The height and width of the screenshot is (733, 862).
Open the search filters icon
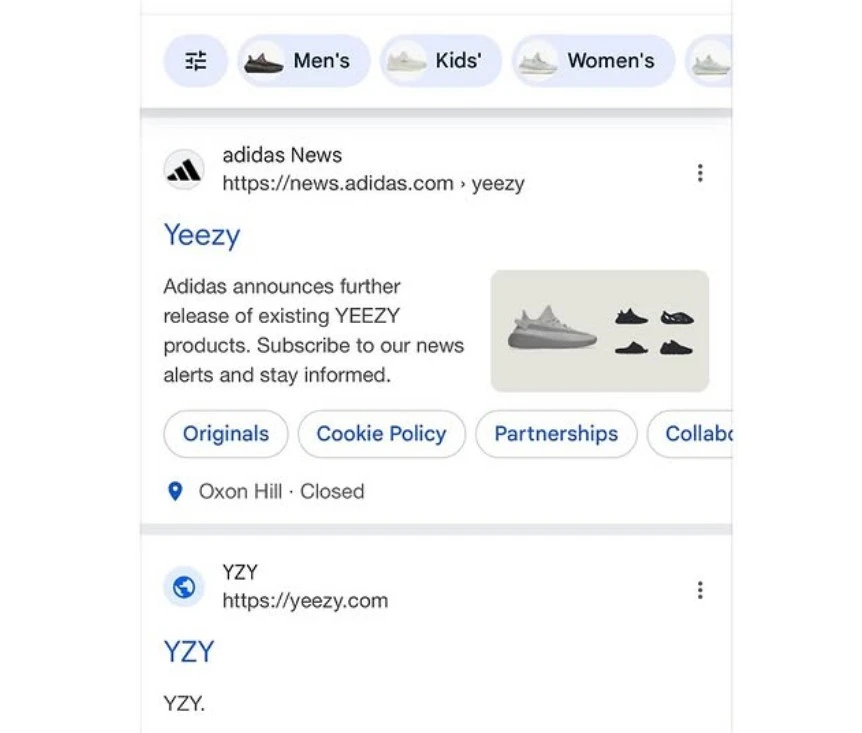[195, 61]
